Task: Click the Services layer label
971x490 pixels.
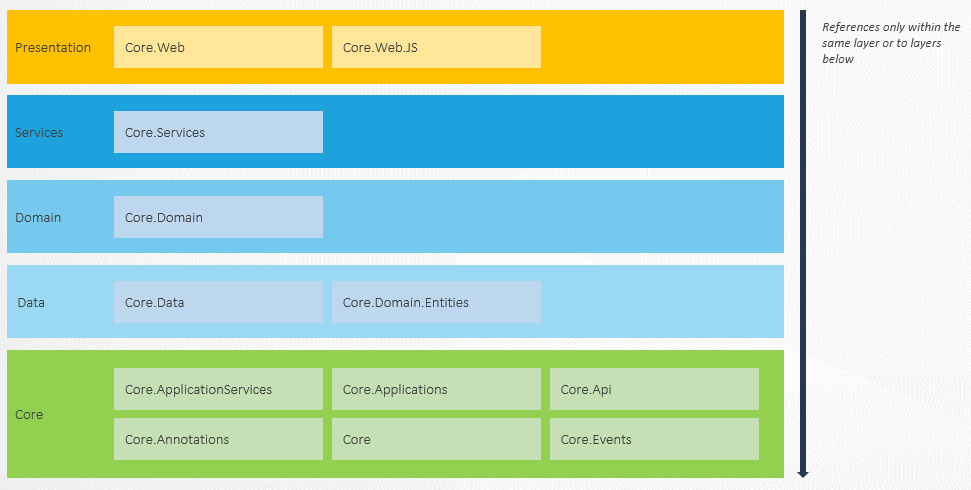Action: coord(39,133)
